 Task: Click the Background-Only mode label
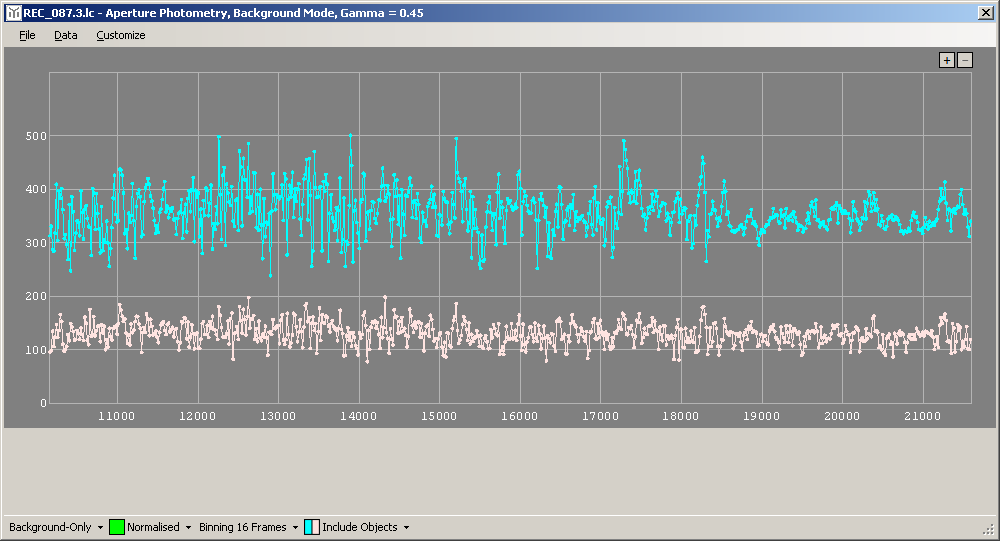coord(50,527)
